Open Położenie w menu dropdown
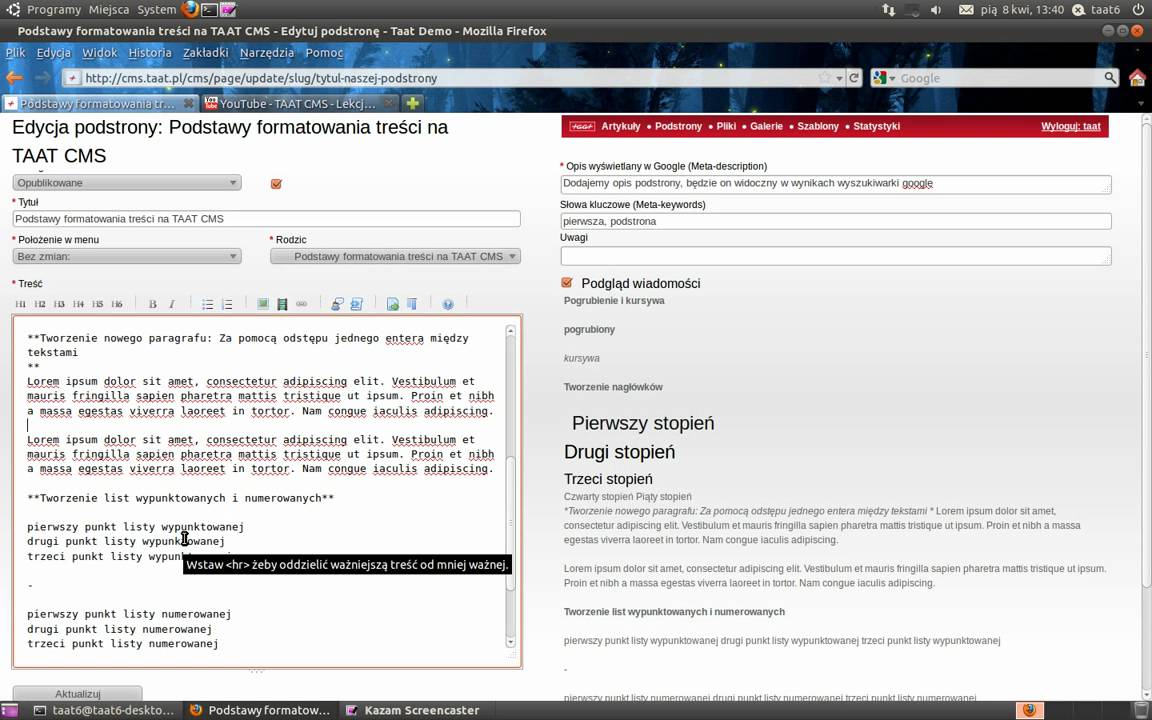 pyautogui.click(x=126, y=256)
